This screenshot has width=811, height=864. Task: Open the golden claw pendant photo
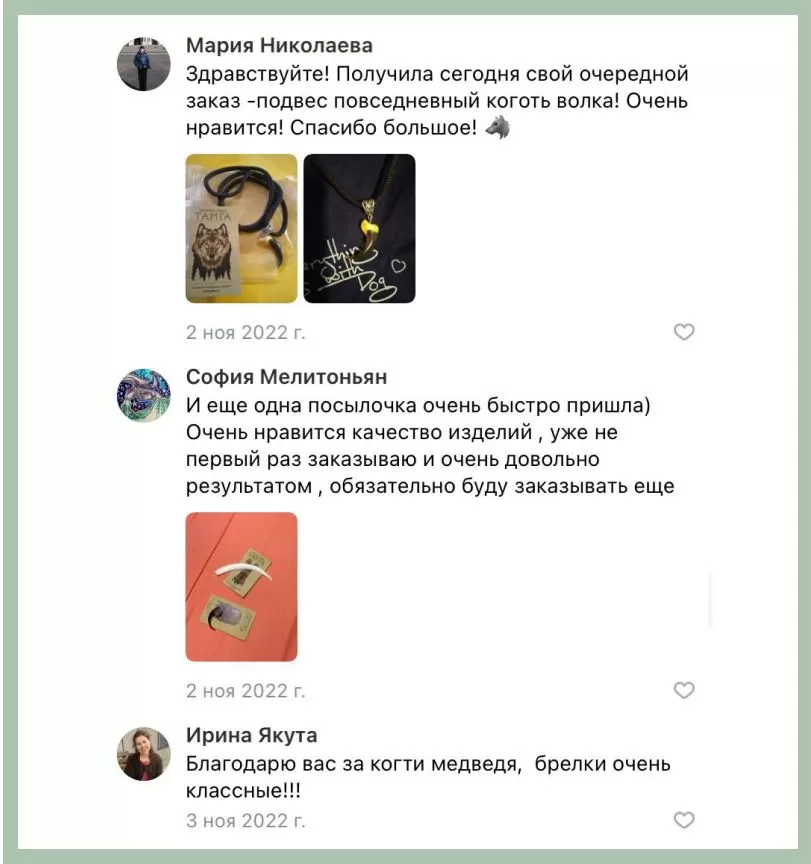point(359,228)
